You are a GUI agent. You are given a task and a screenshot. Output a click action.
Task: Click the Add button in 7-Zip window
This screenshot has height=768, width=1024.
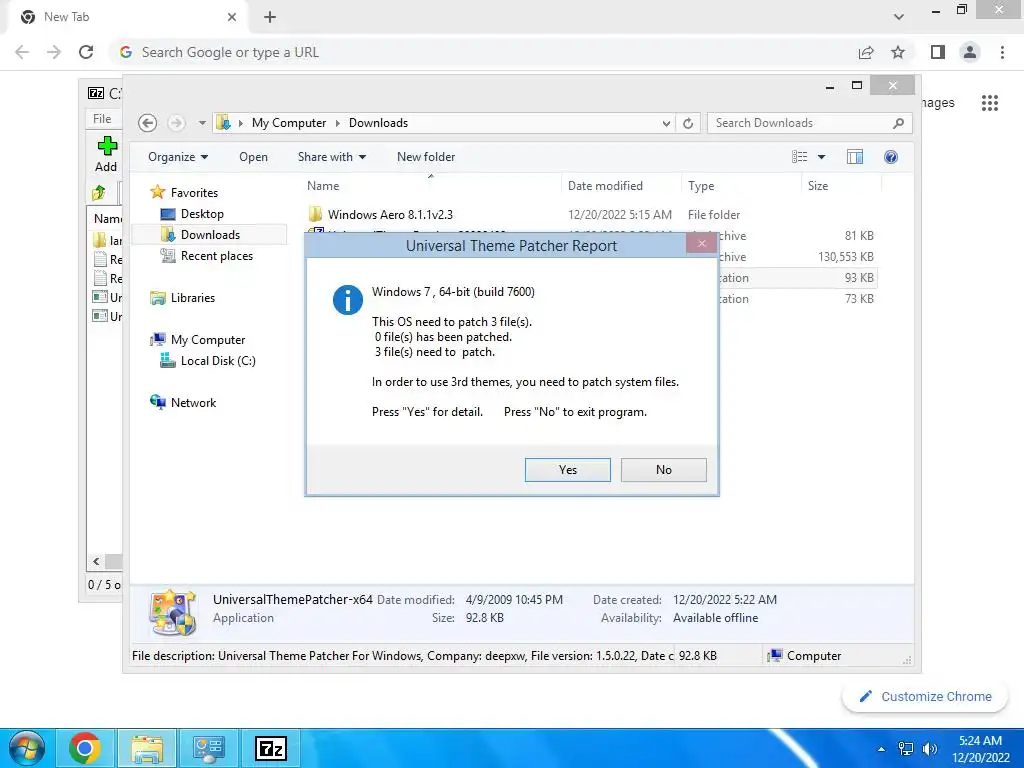coord(106,155)
